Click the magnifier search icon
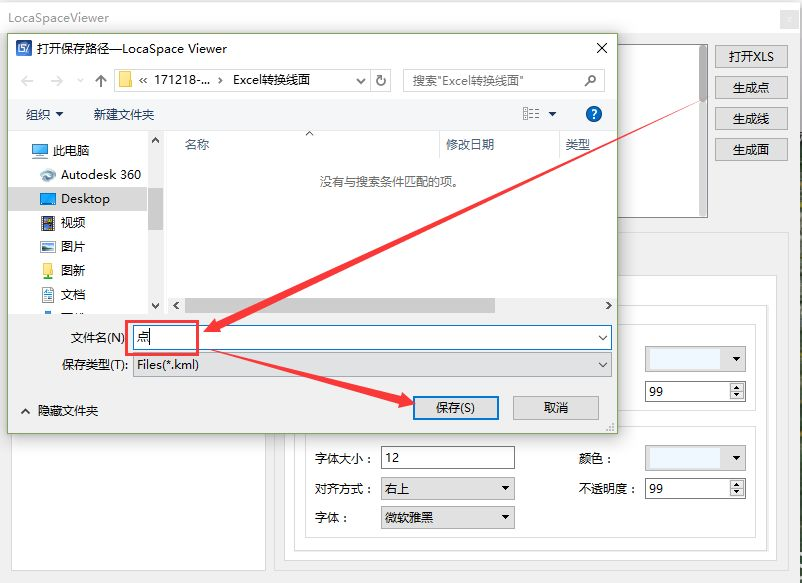The width and height of the screenshot is (802, 583). point(590,80)
